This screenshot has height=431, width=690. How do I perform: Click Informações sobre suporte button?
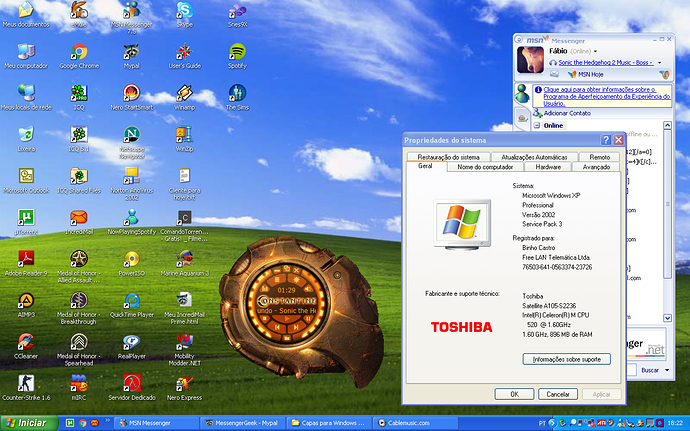[x=566, y=359]
